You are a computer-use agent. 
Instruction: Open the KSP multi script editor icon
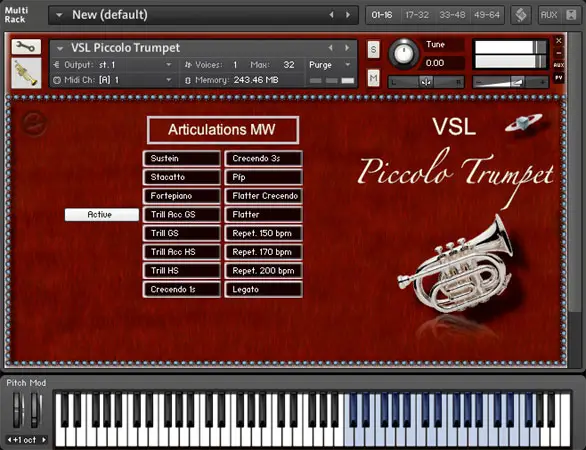coord(521,15)
